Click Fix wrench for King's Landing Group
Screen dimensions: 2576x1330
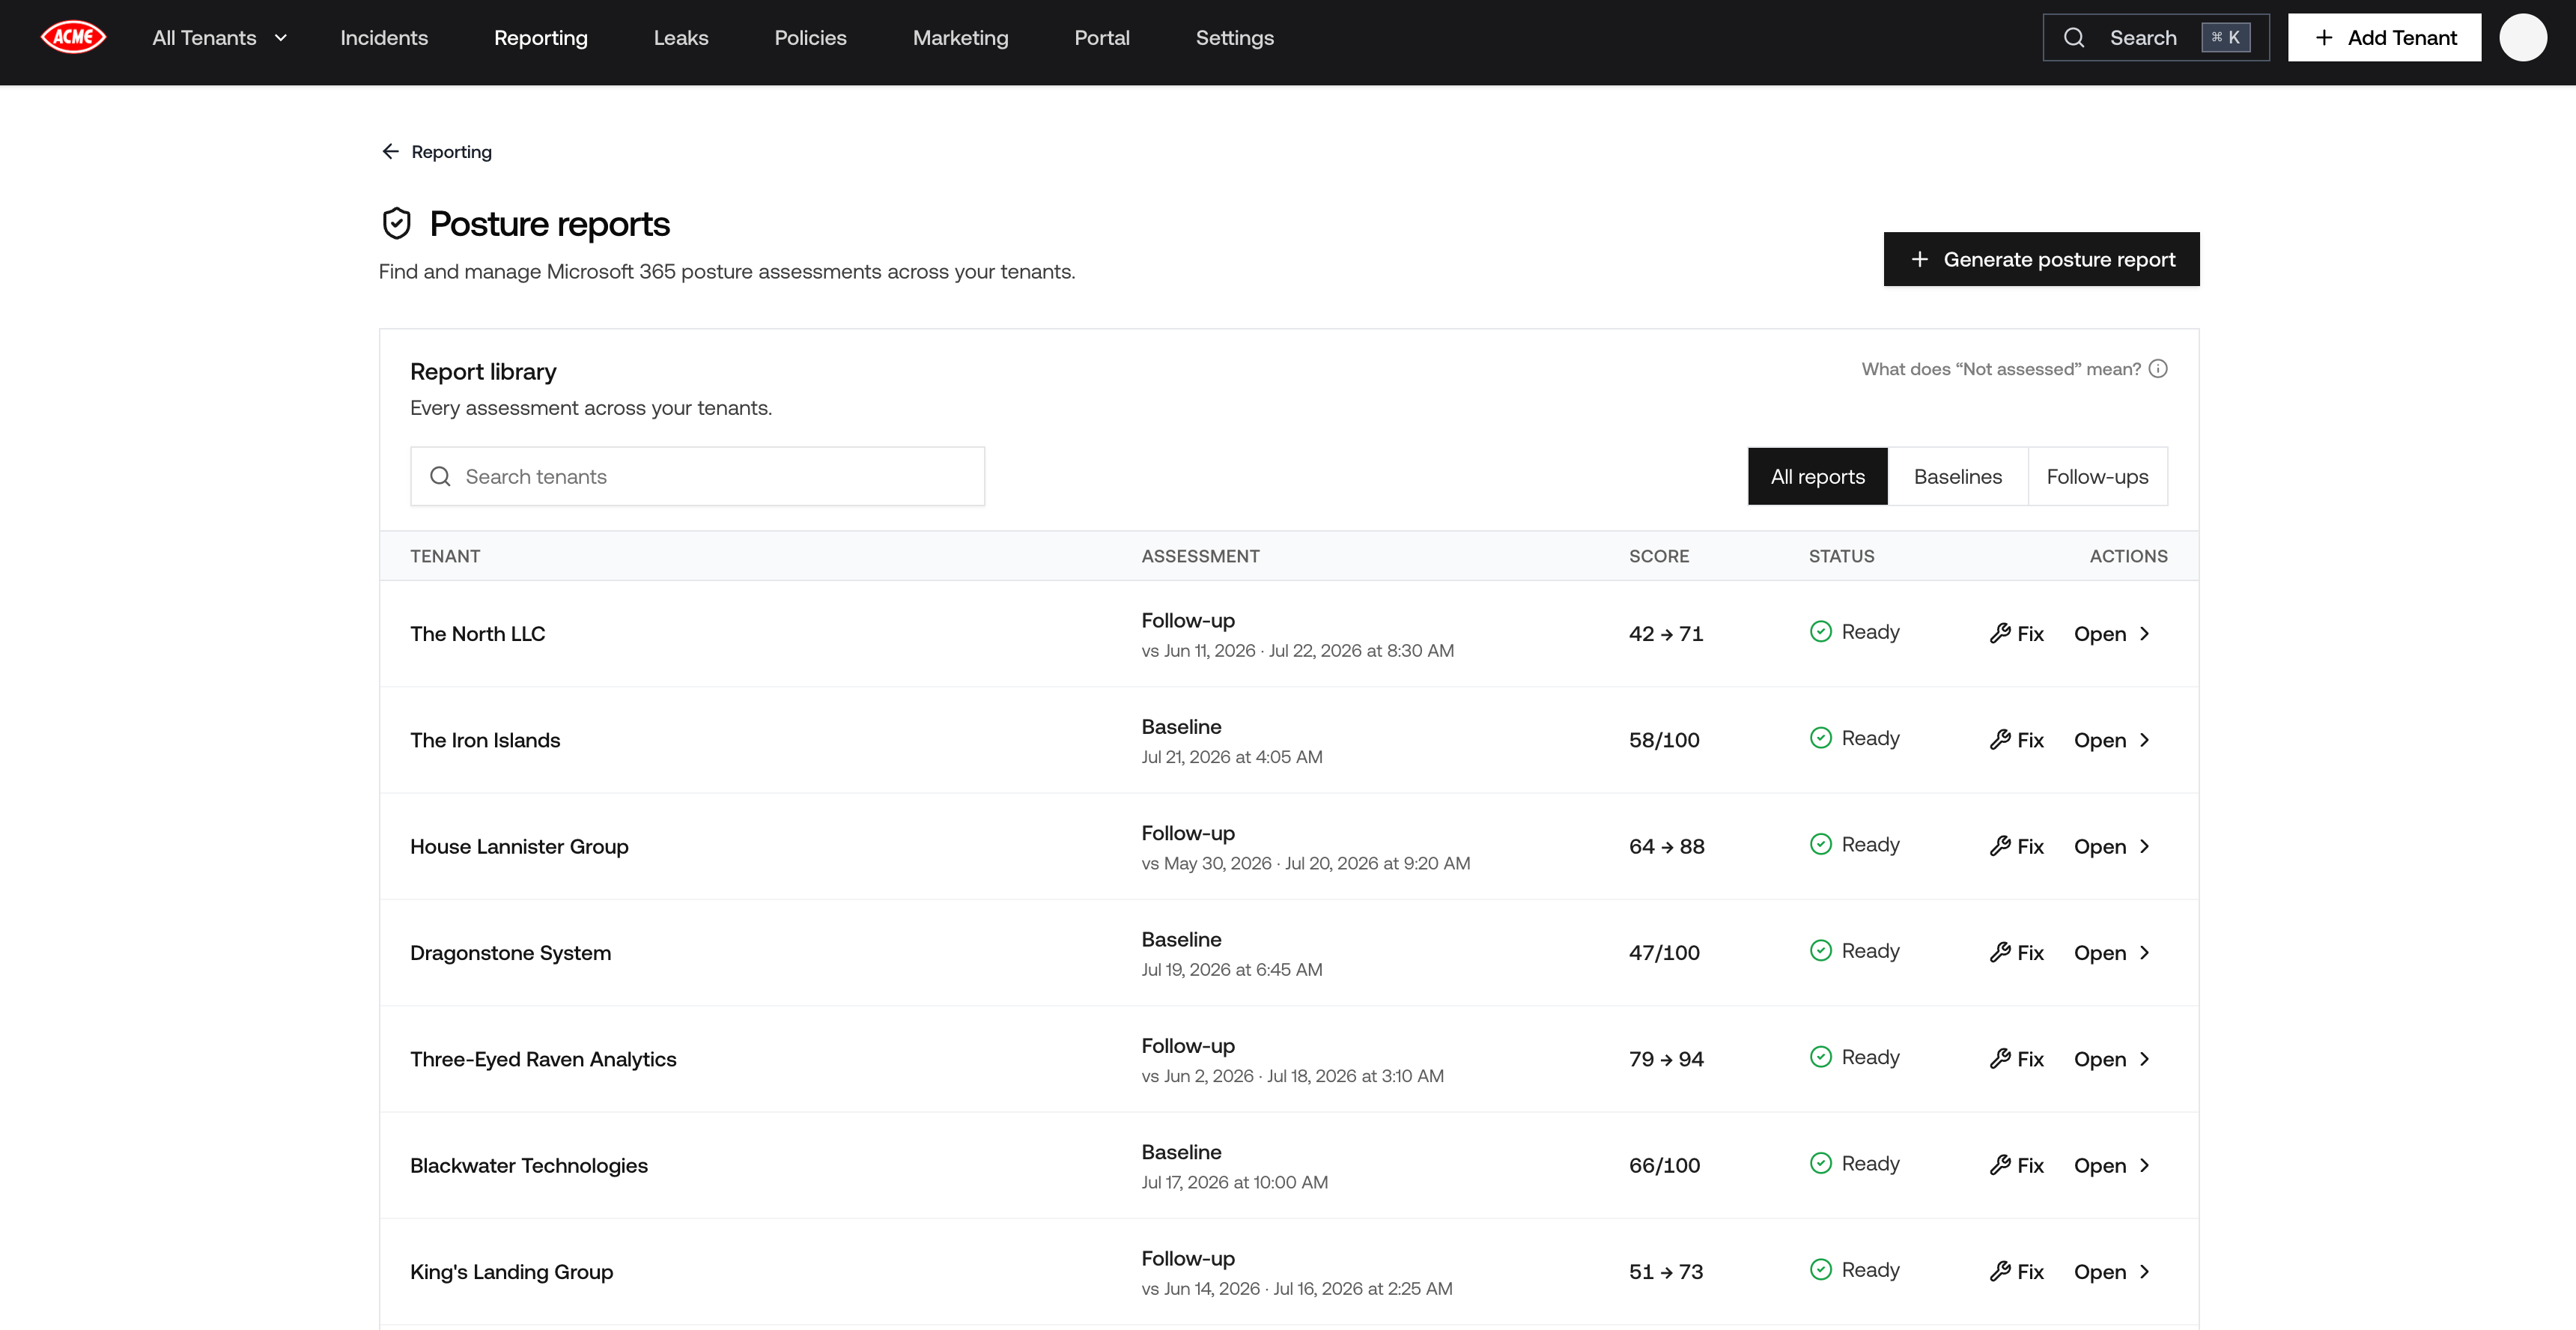[2016, 1271]
